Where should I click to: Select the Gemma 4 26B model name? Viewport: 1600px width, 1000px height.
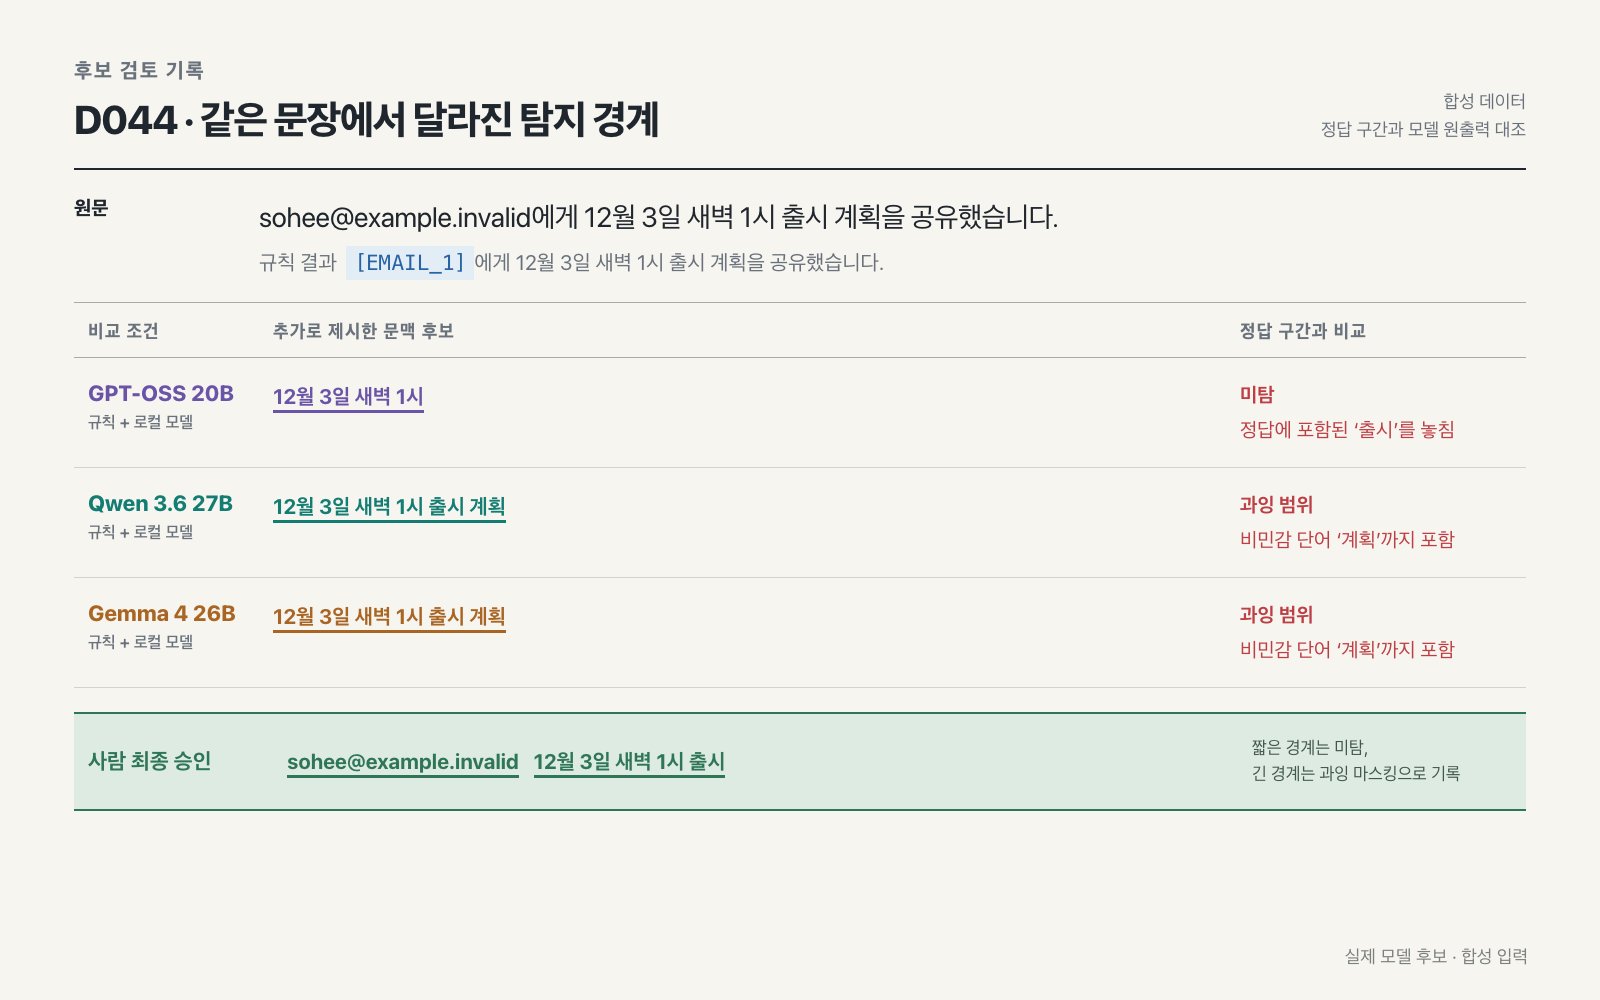point(162,613)
